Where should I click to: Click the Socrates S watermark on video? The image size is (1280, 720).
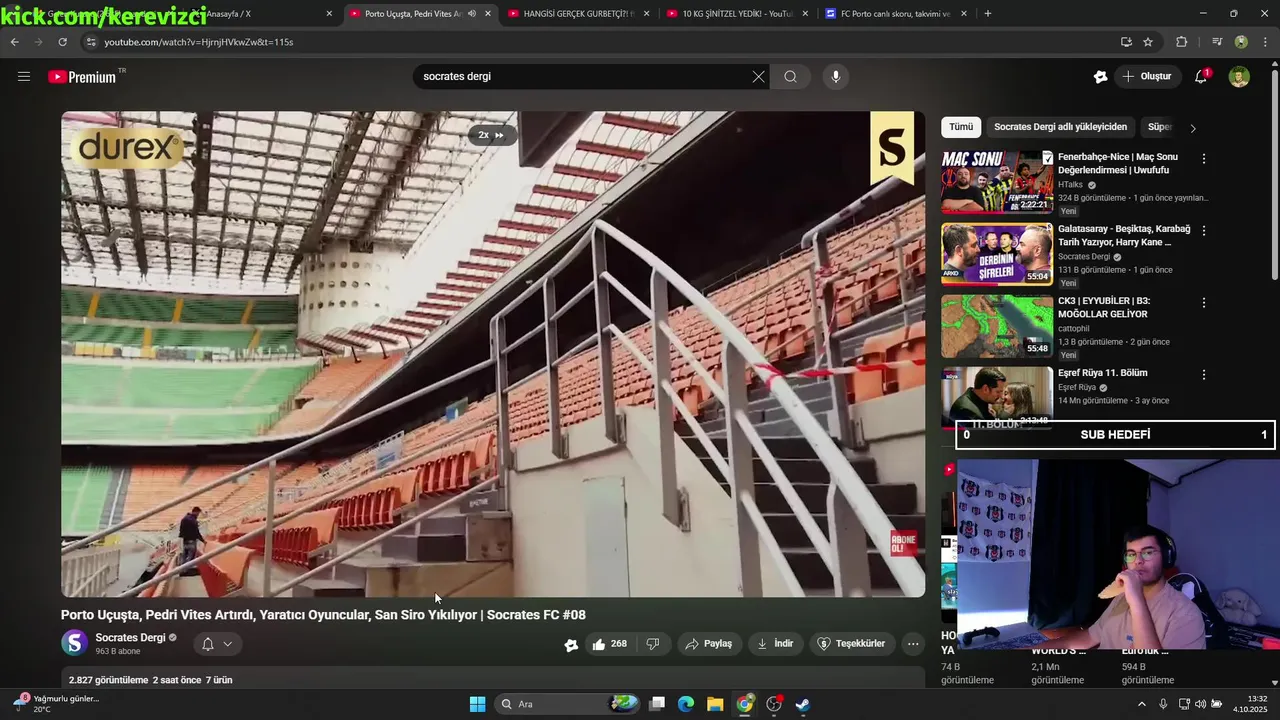892,148
